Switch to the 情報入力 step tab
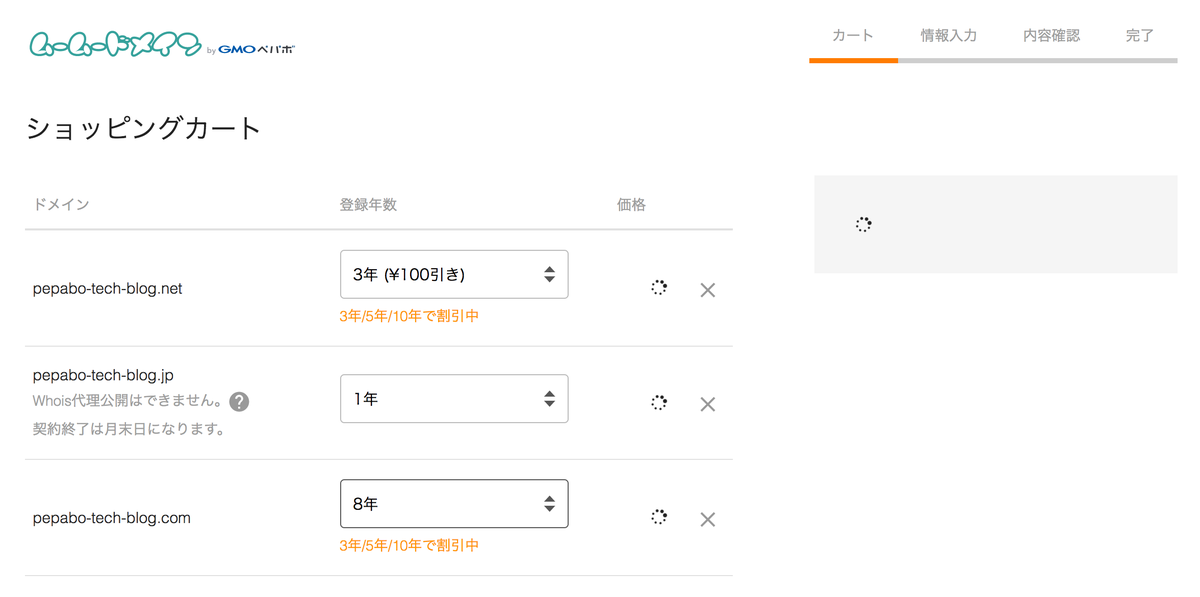Image resolution: width=1200 pixels, height=597 pixels. (948, 33)
